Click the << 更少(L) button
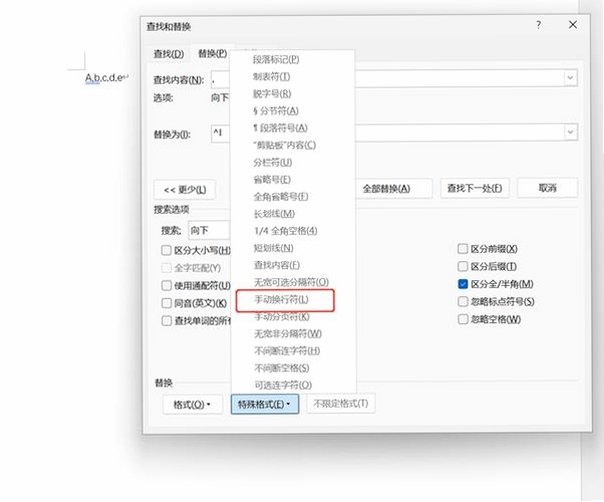This screenshot has height=502, width=604. point(185,190)
